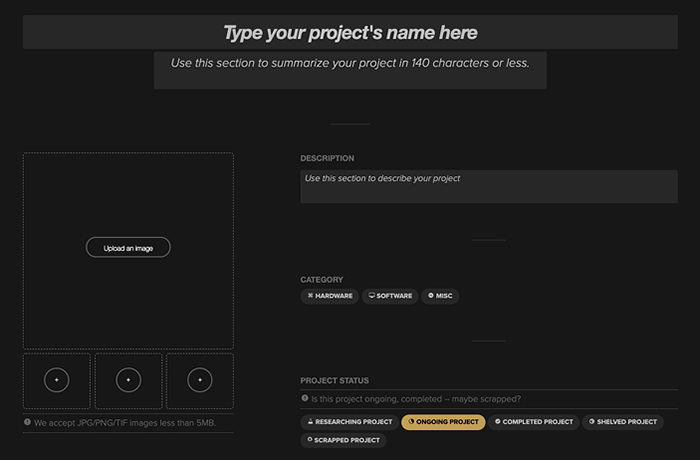Choose the Scrapped Project status
The height and width of the screenshot is (460, 700).
pos(343,440)
